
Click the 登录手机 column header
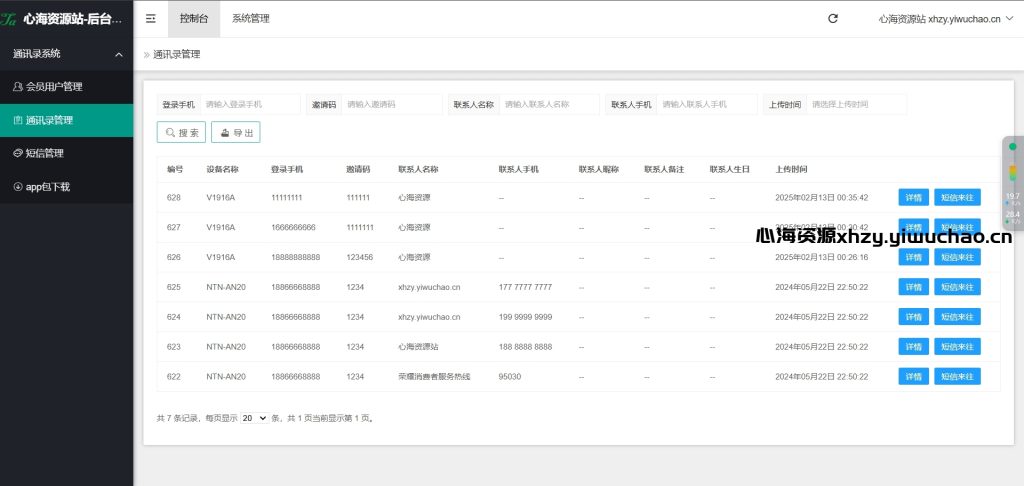click(287, 169)
